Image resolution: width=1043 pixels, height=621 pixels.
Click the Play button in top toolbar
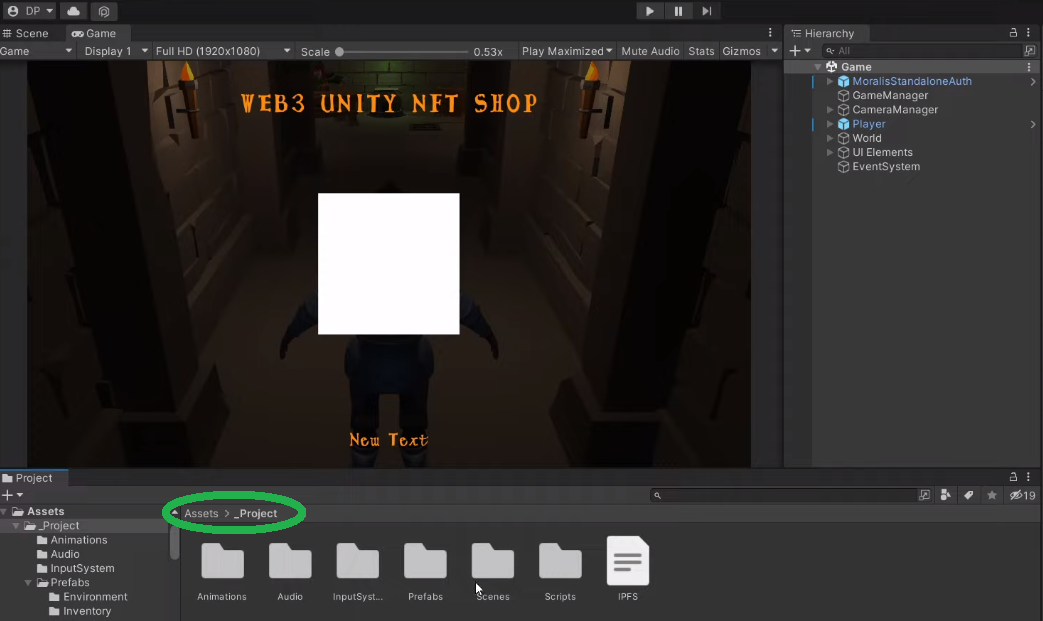click(x=649, y=11)
